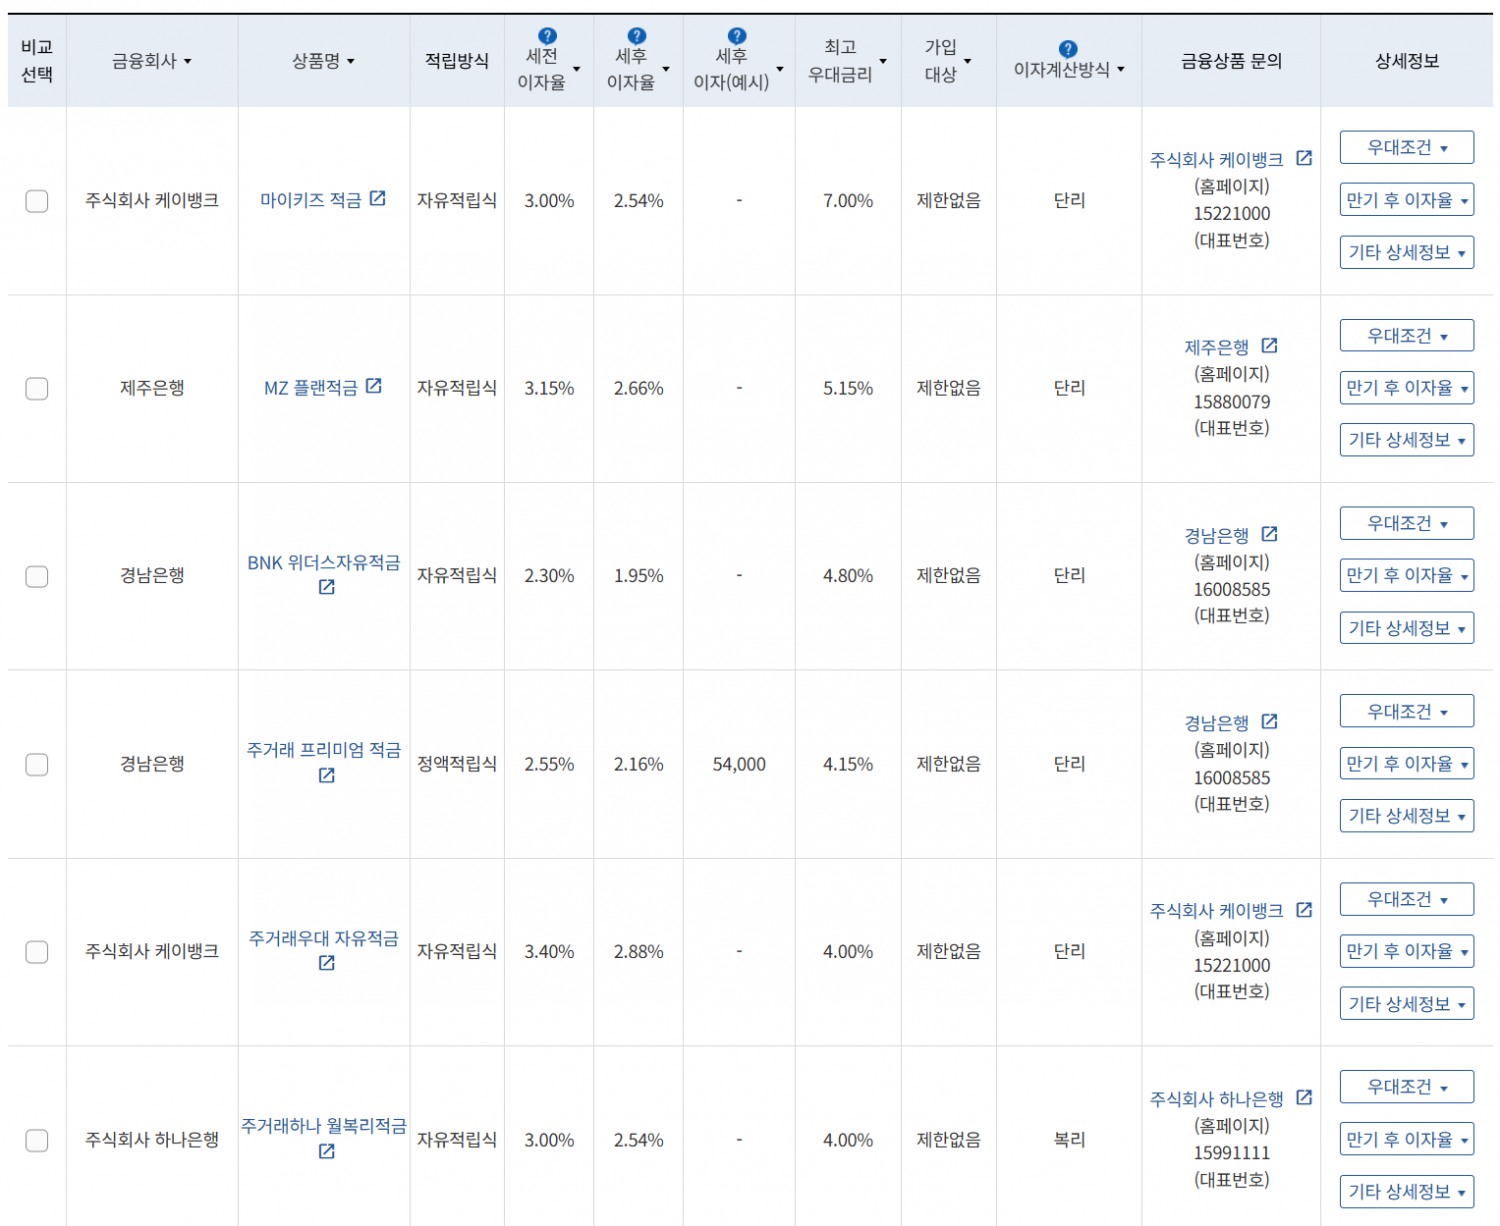Screen dimensions: 1500x1226
Task: Open the BNK 위더스자유적금 product link
Action: [324, 563]
